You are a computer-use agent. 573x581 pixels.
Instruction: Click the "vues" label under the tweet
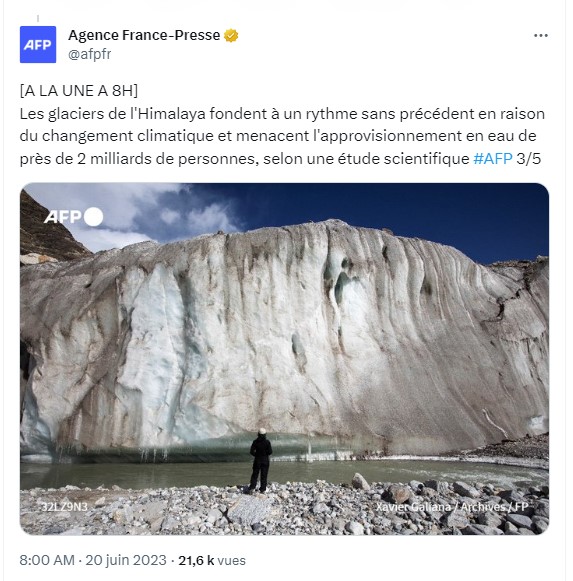click(232, 560)
